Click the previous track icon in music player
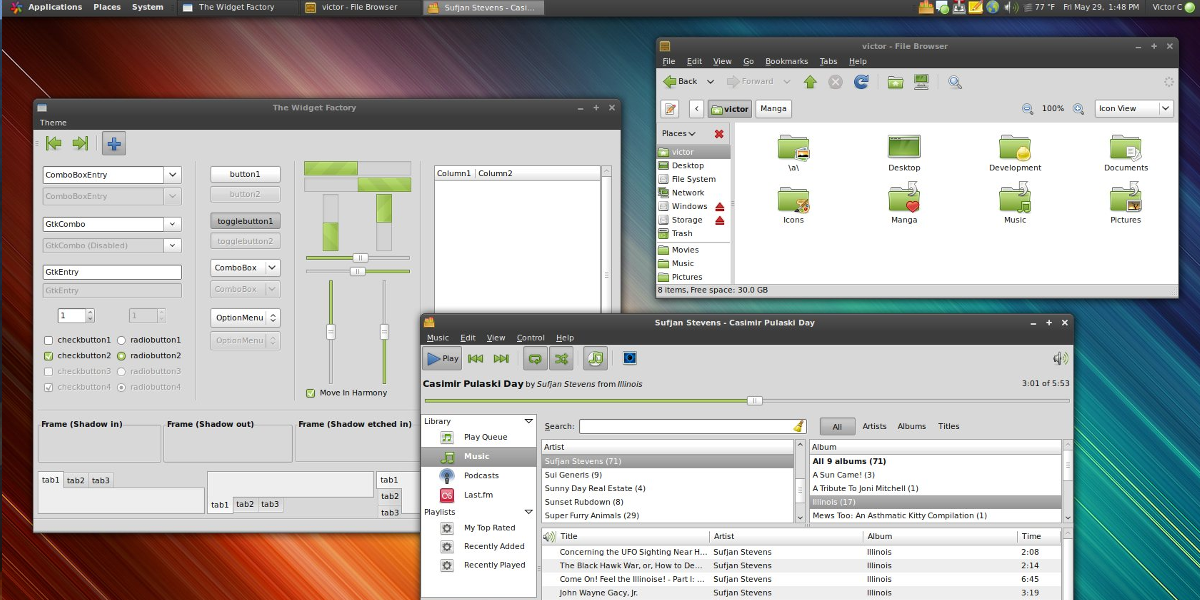The width and height of the screenshot is (1200, 600). click(476, 358)
